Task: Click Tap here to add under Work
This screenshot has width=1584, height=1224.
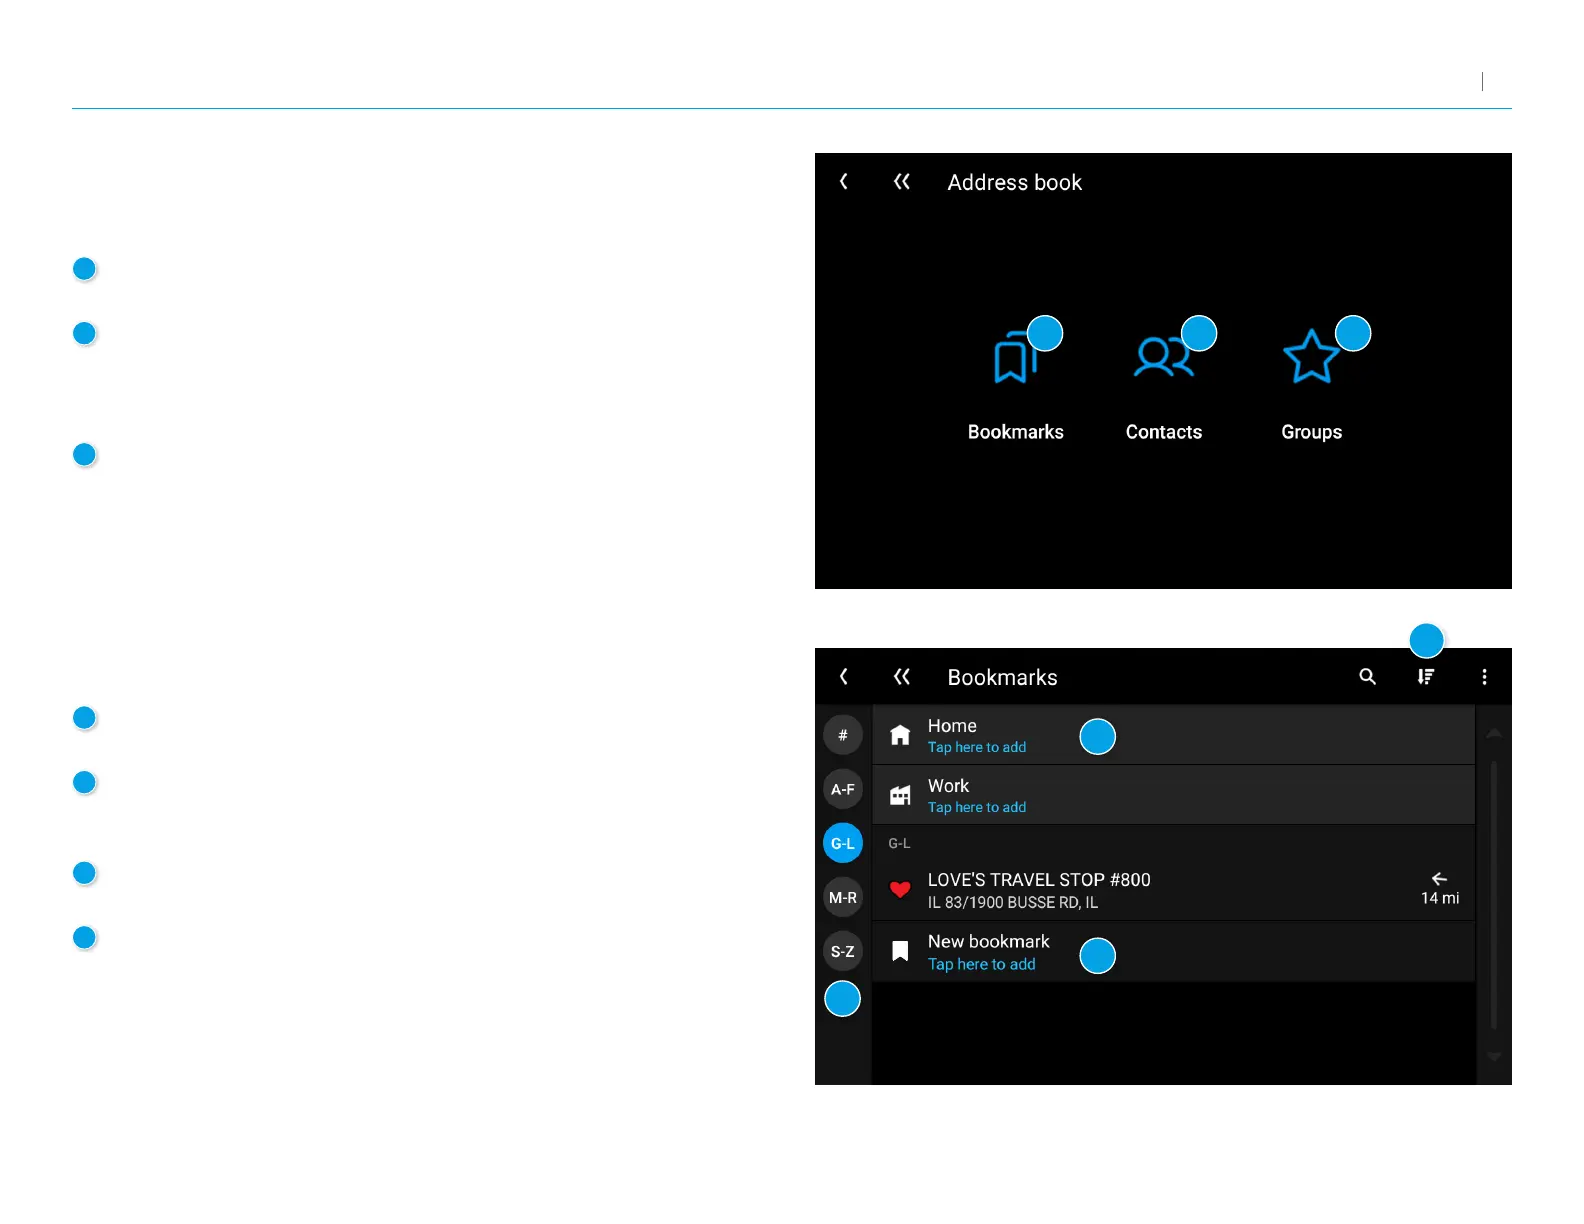Action: 977,807
